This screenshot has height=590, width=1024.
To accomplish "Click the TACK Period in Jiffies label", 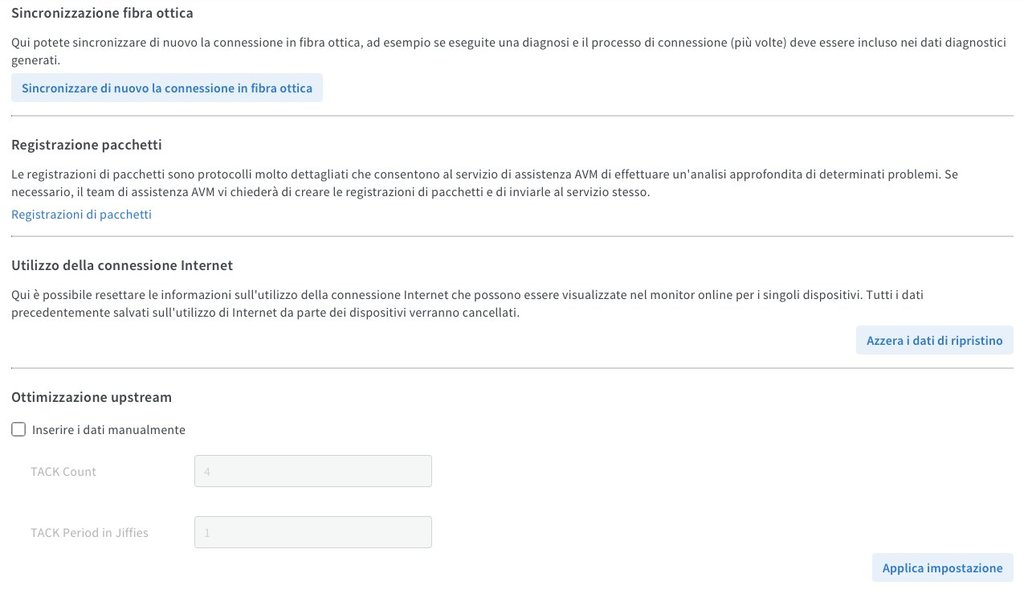I will pos(89,533).
